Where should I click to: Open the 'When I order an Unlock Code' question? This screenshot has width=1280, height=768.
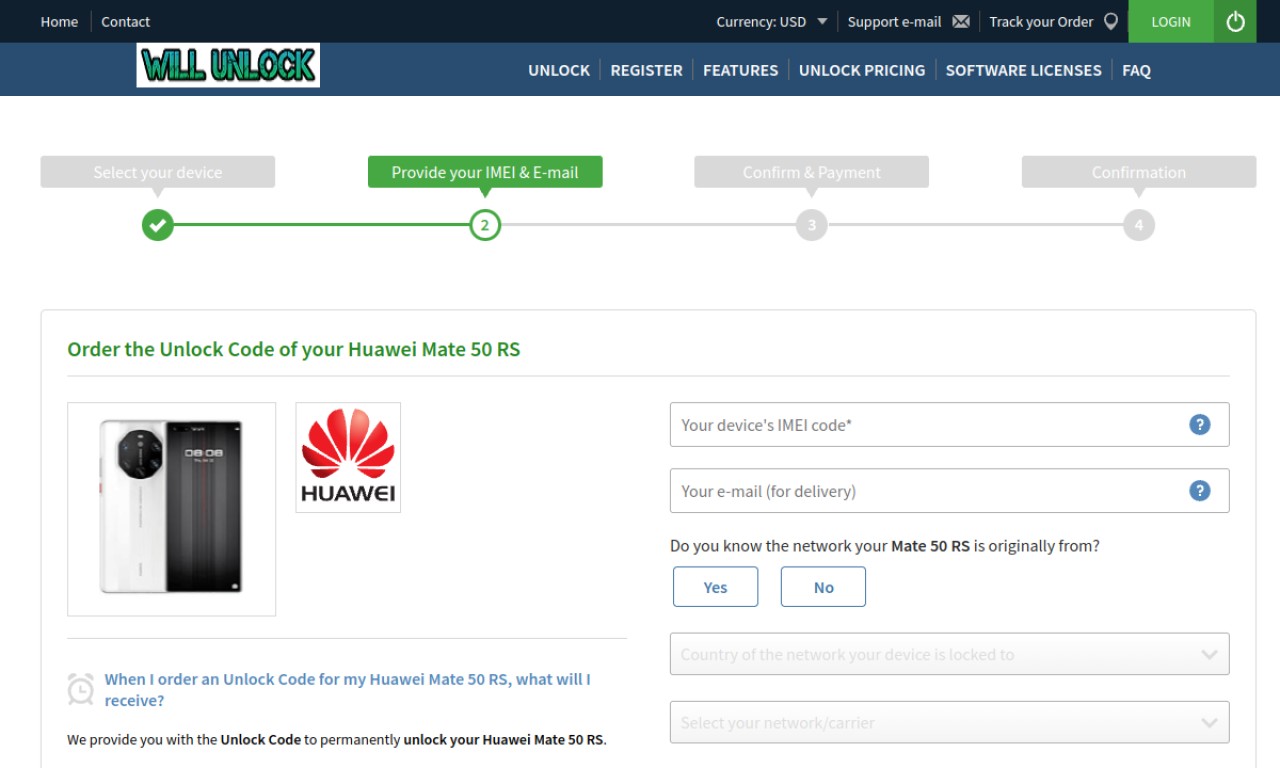(x=348, y=690)
